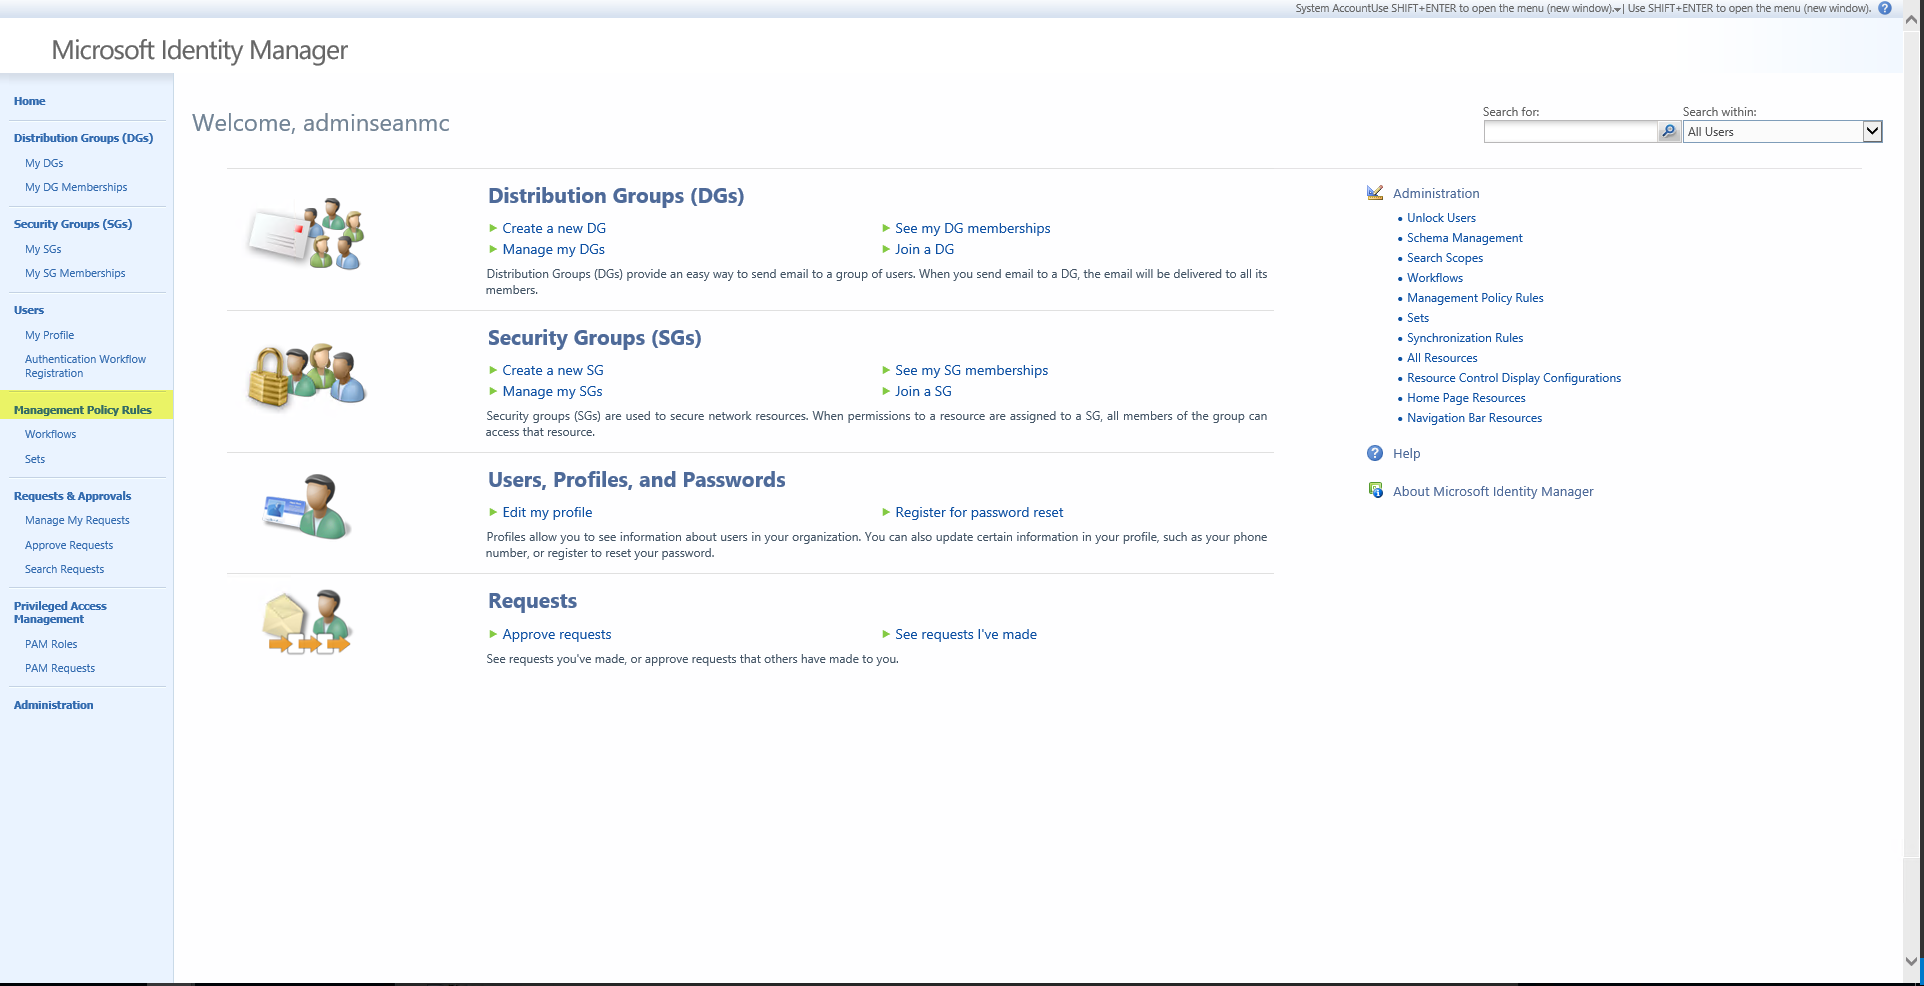
Task: Open PAM Requests in sidebar
Action: click(60, 668)
